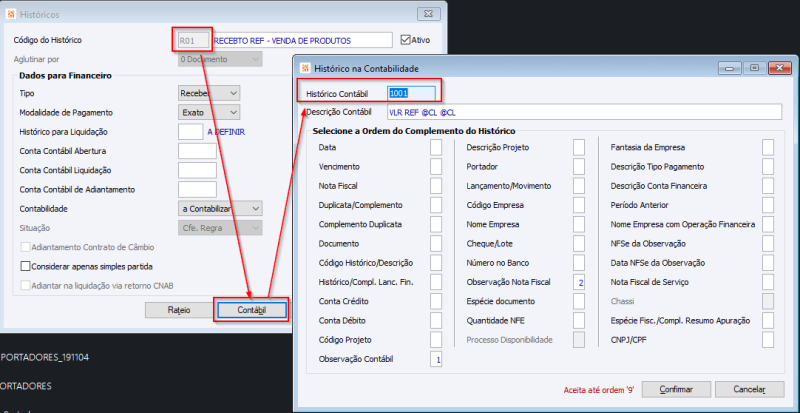800x413 pixels.
Task: Click the Complemento Duplicata order box
Action: [436, 224]
